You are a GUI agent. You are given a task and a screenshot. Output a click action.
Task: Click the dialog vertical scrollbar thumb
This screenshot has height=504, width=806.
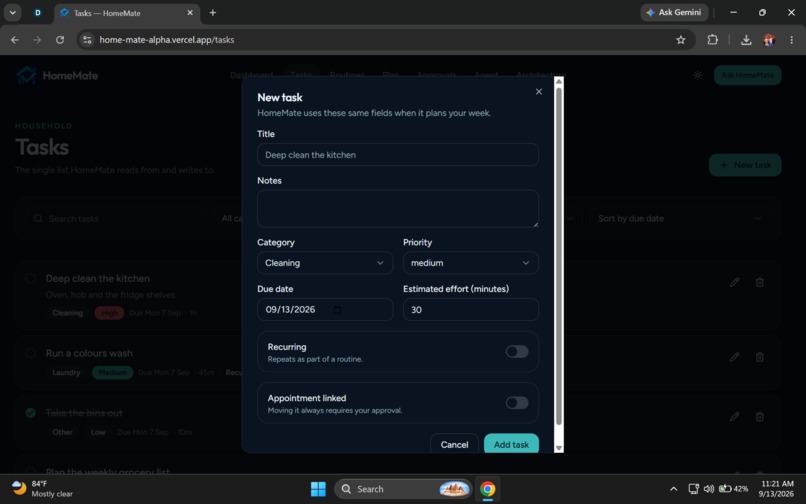click(559, 256)
